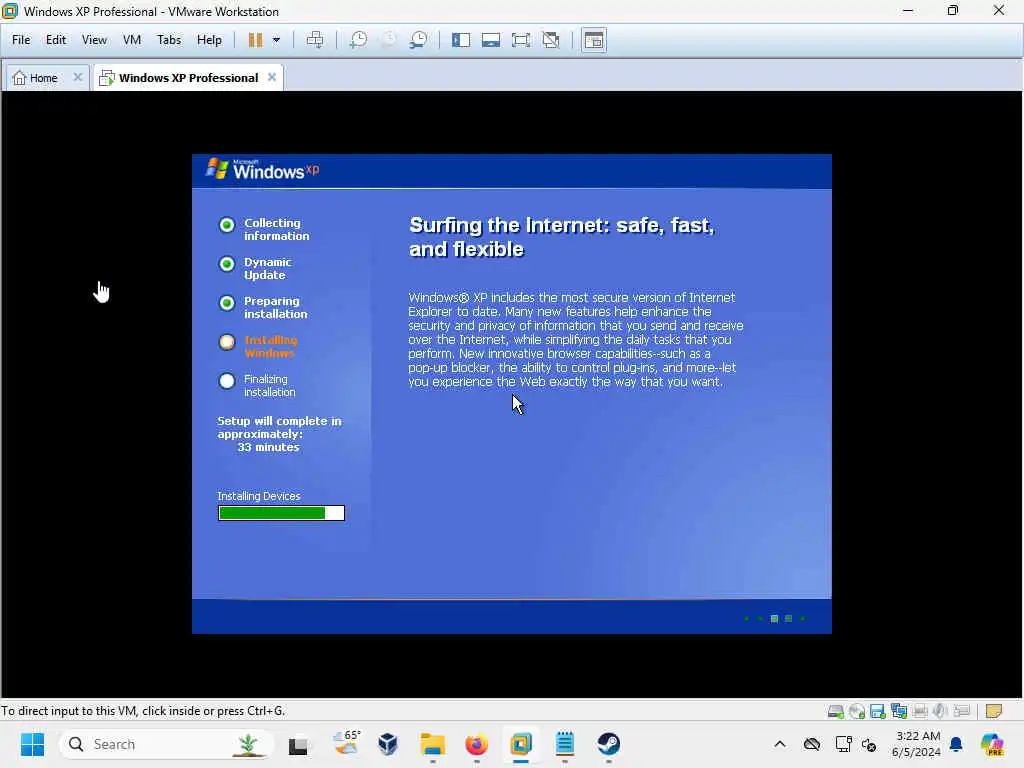Open the notifications bell
Viewport: 1024px width, 768px height.
956,744
